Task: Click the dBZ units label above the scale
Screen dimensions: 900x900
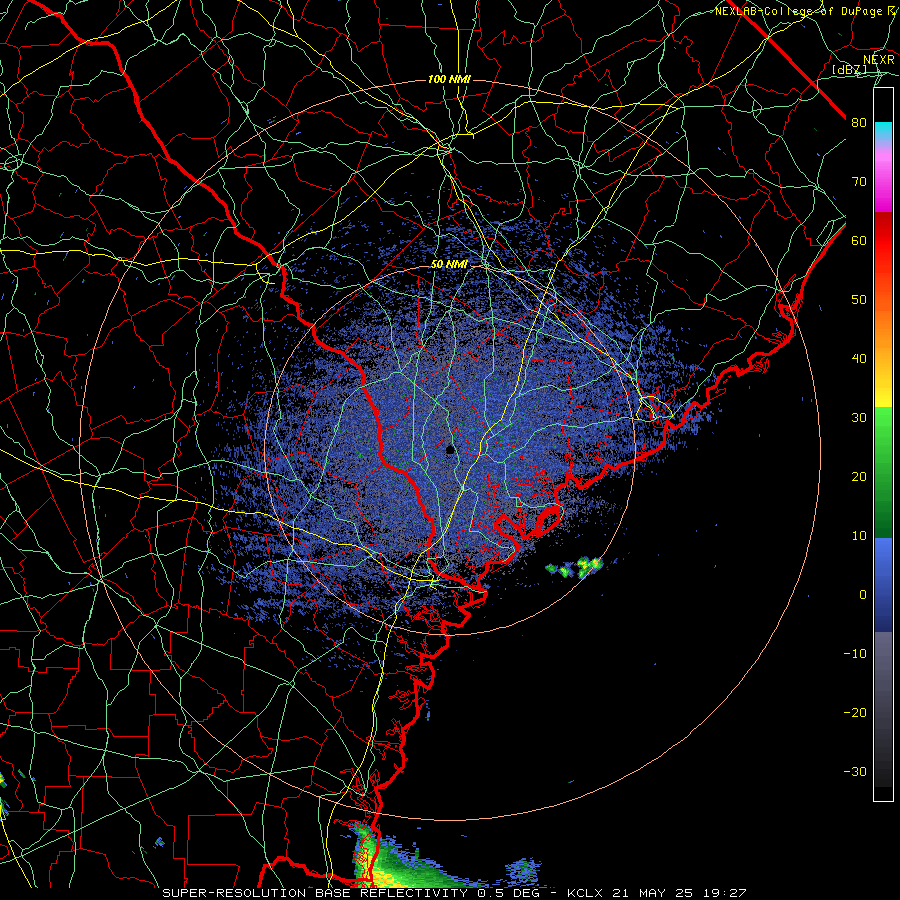Action: click(849, 70)
